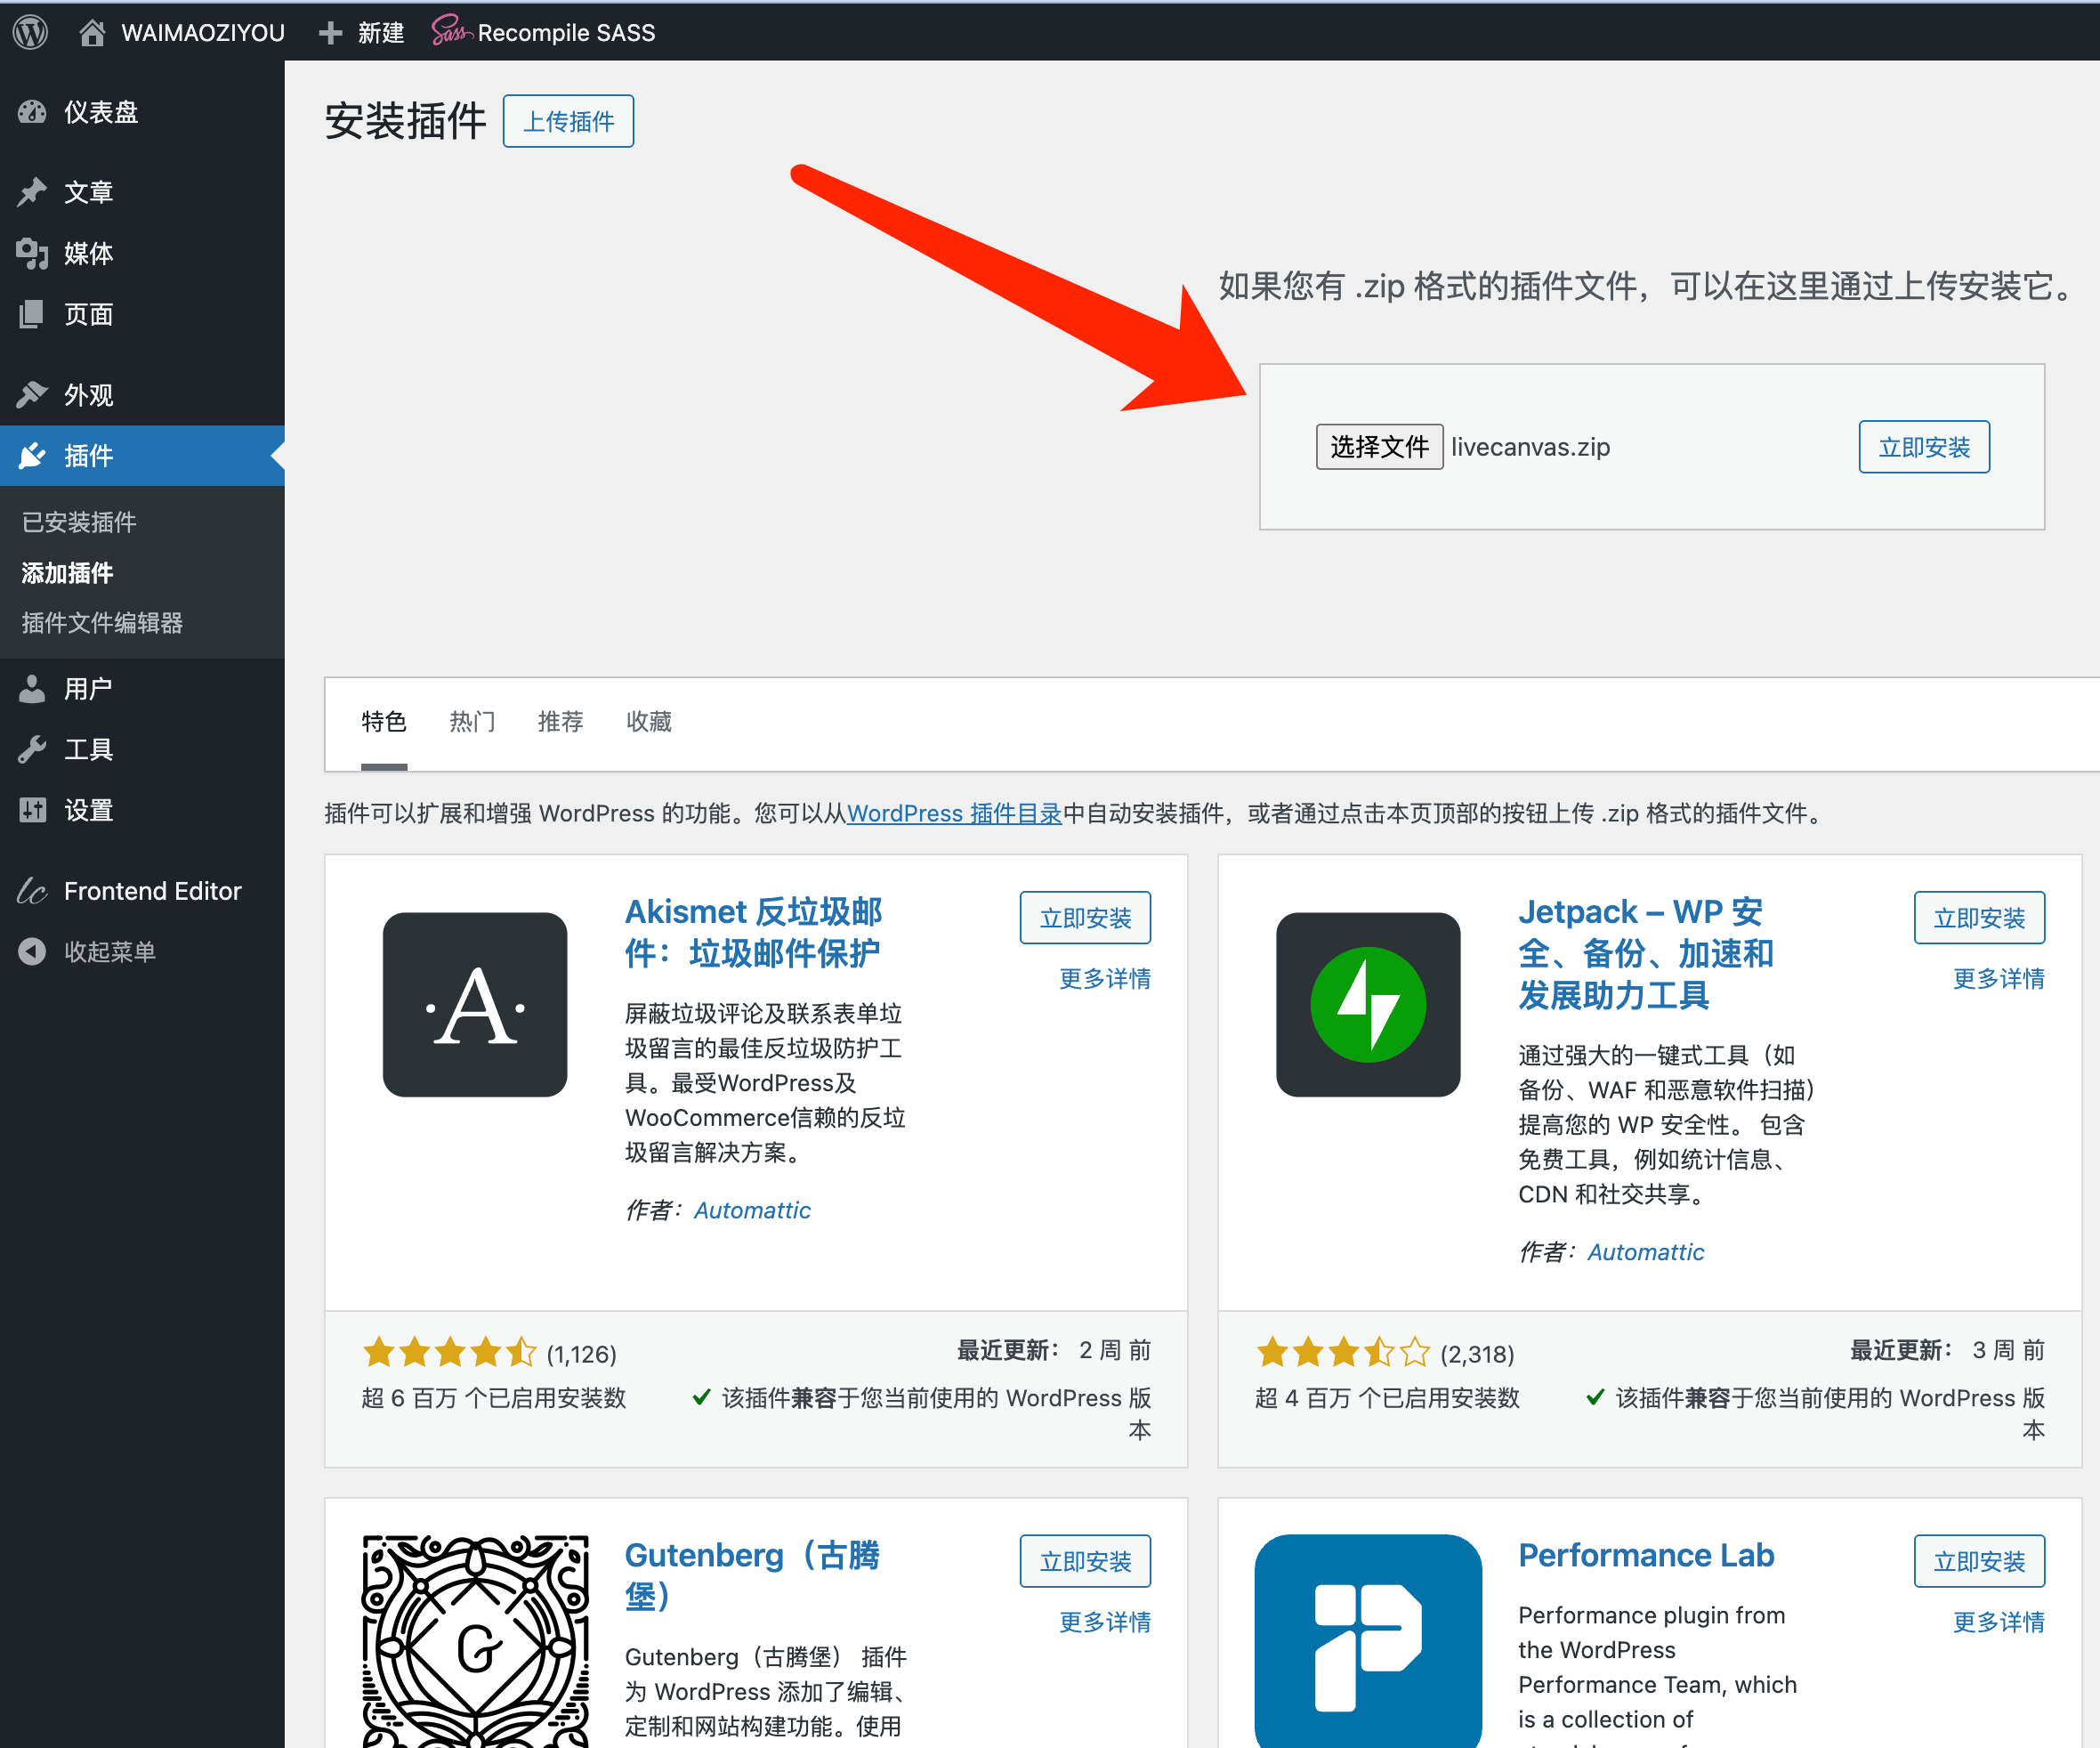Open the Posts (文章) pin icon

[x=32, y=192]
